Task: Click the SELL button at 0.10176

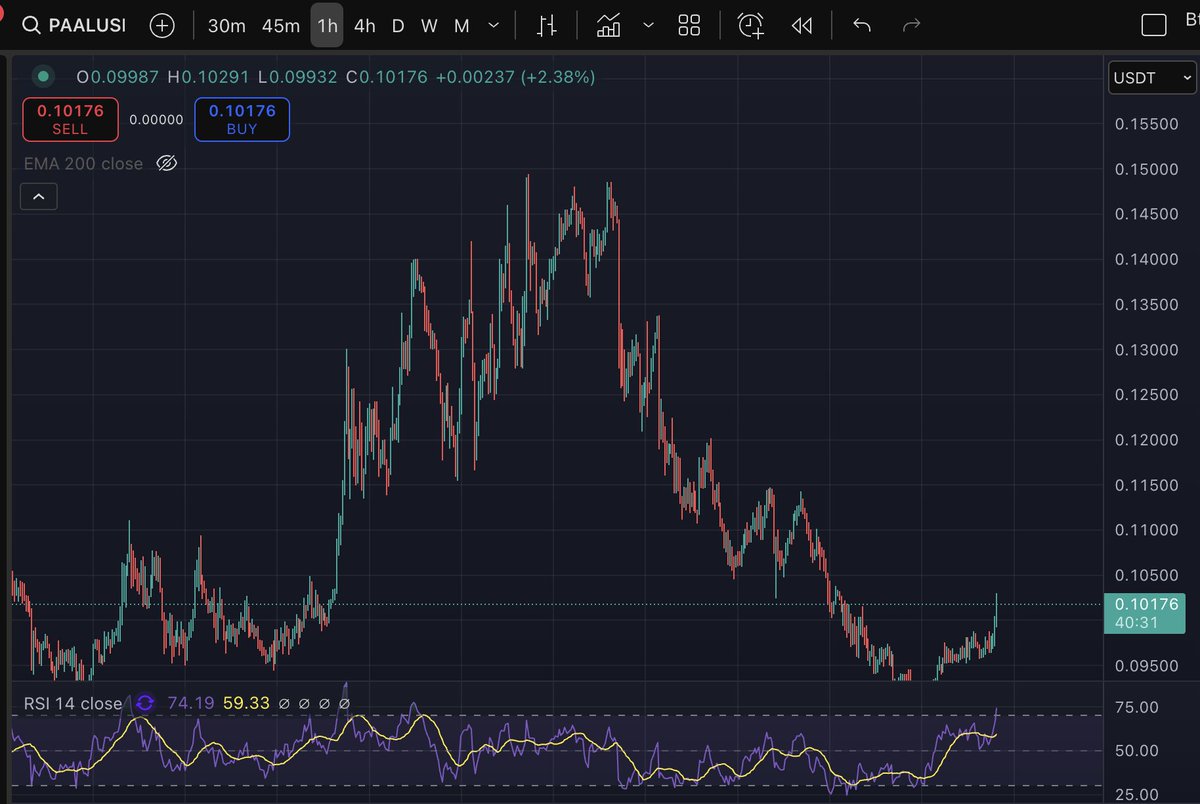Action: pyautogui.click(x=70, y=119)
